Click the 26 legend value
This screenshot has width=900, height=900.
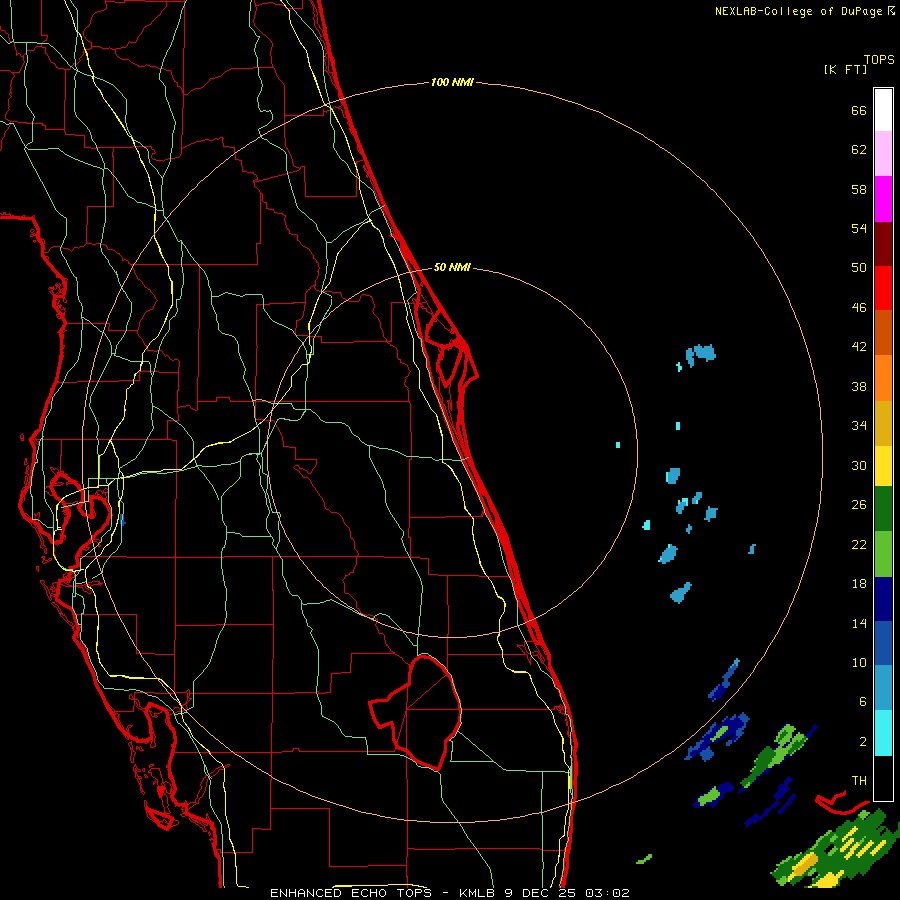coord(859,505)
